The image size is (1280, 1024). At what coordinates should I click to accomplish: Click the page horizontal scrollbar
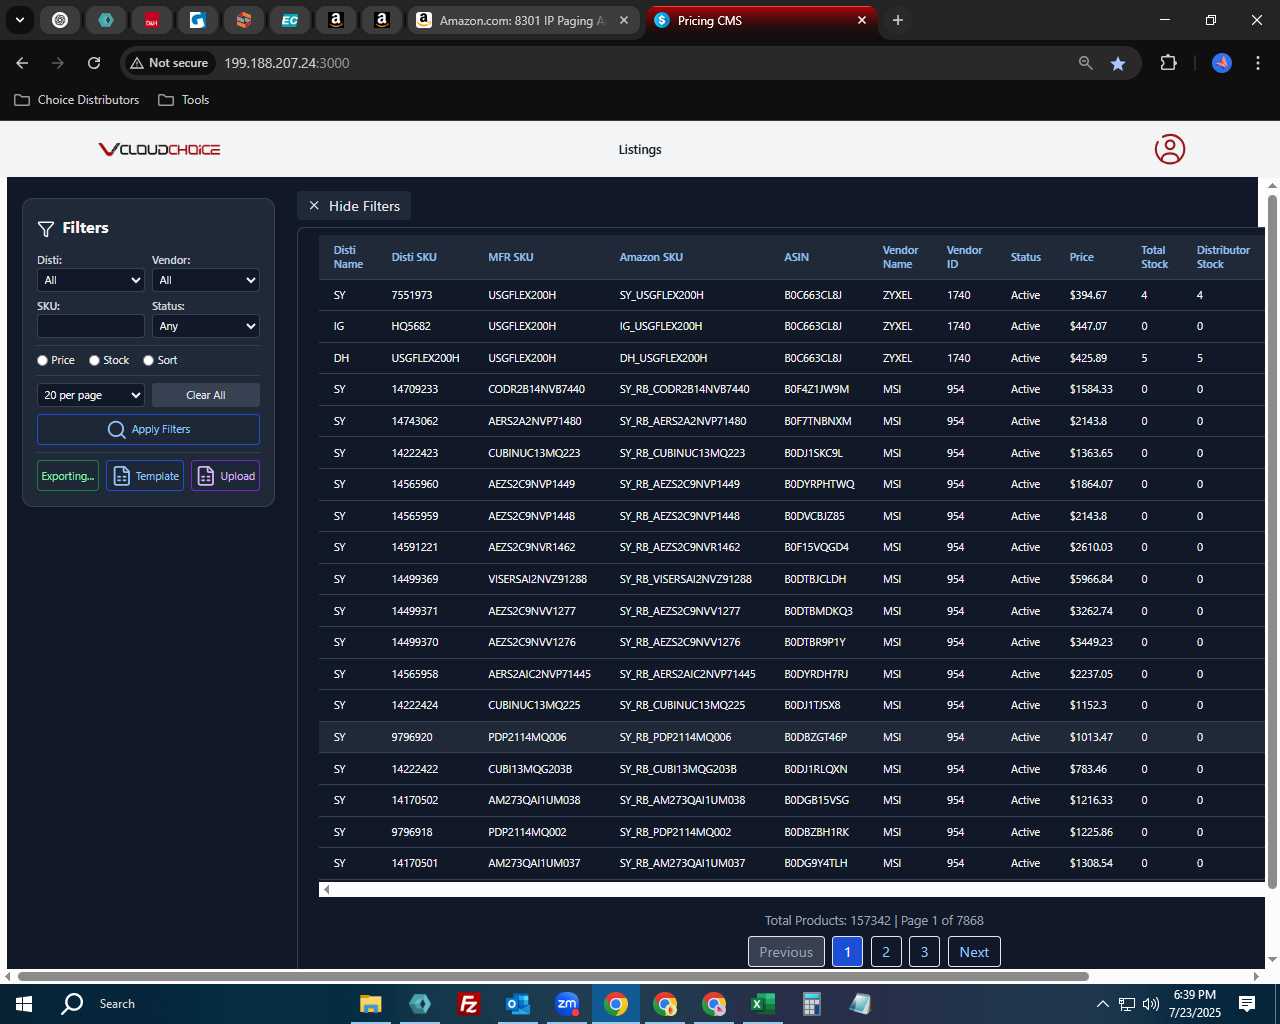click(553, 976)
